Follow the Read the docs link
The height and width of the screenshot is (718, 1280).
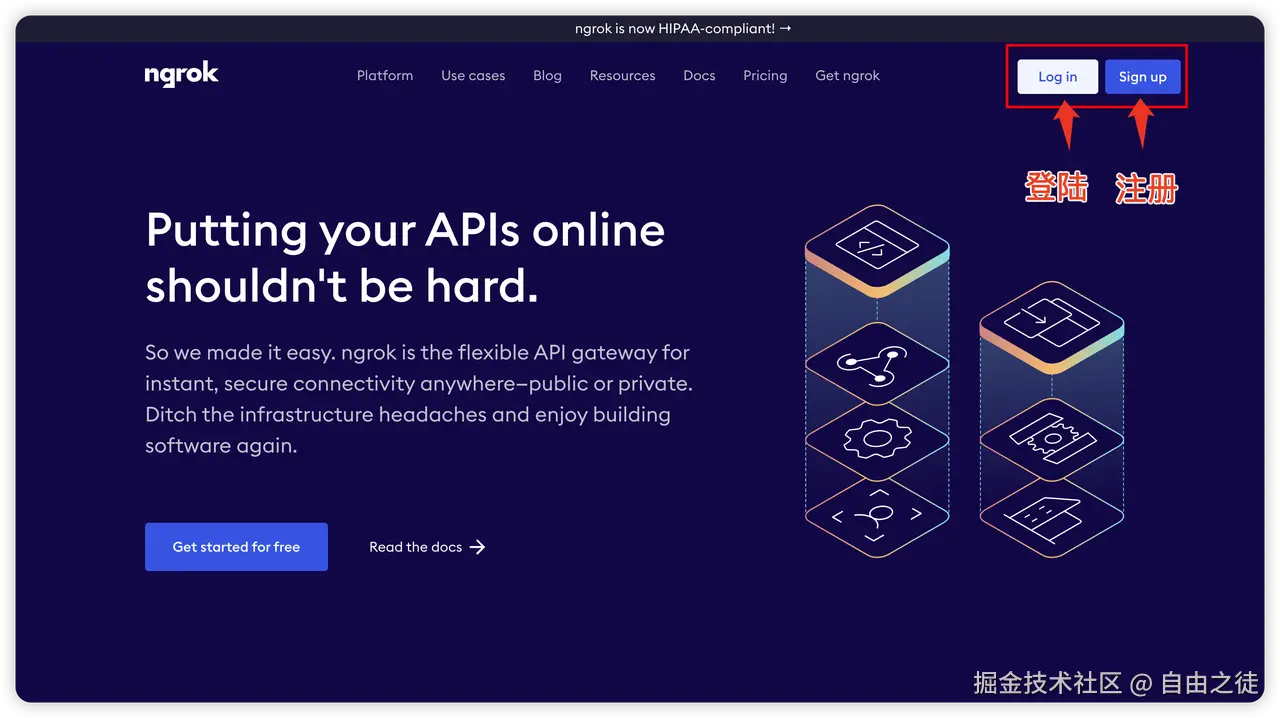point(427,547)
